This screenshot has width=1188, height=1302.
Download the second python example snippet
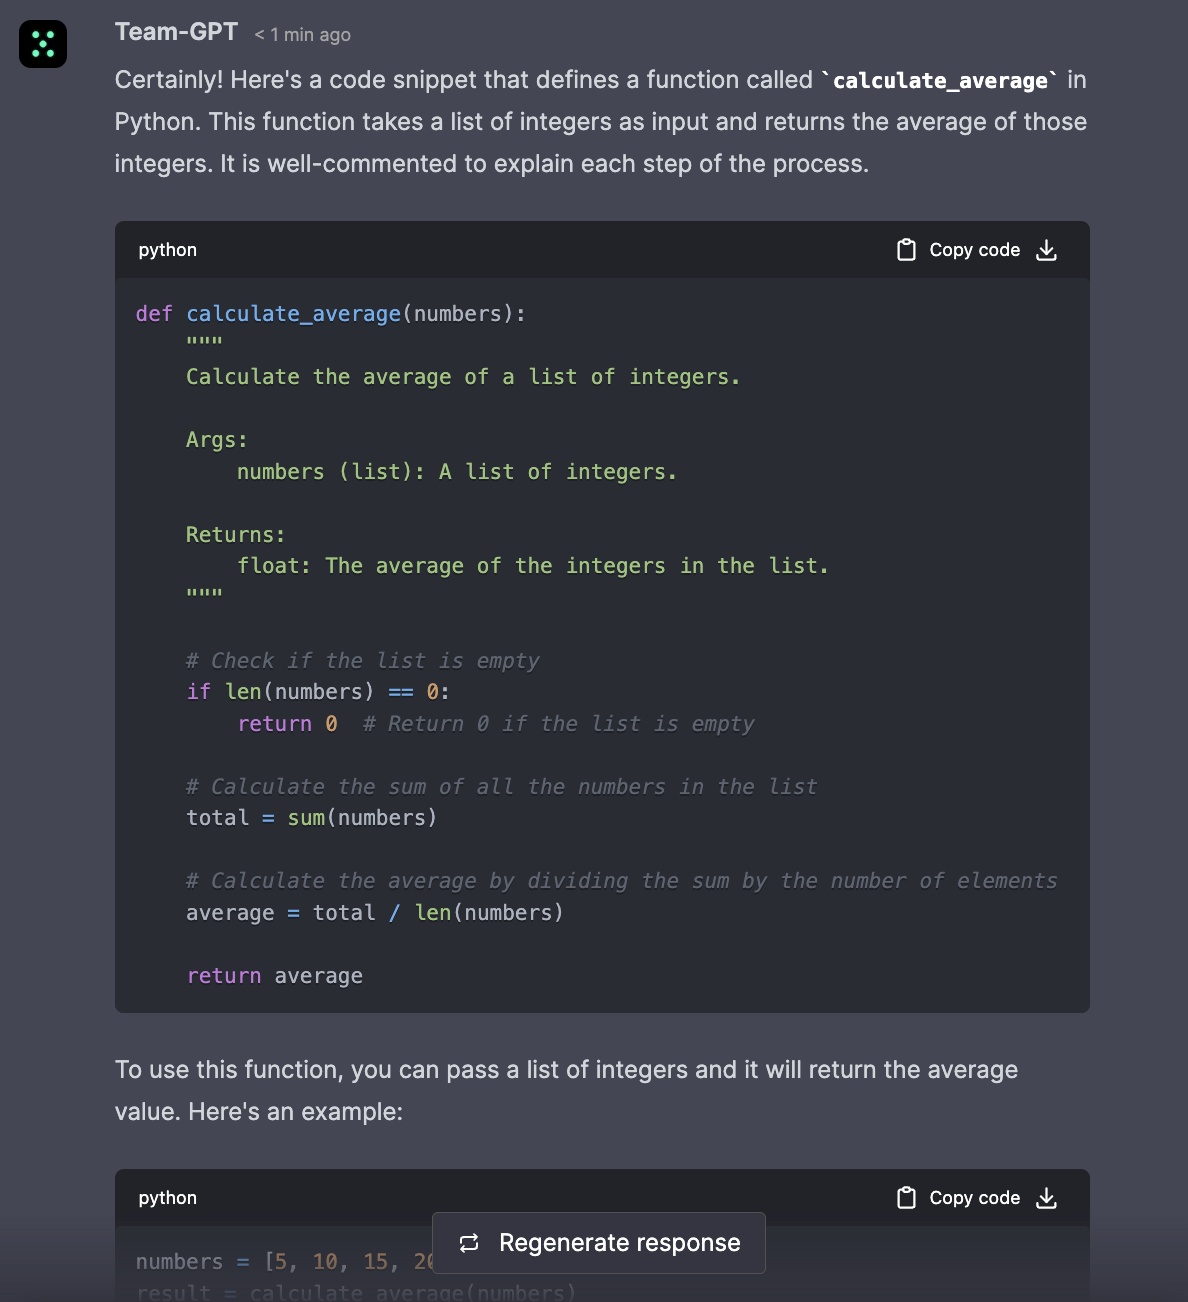tap(1046, 1198)
